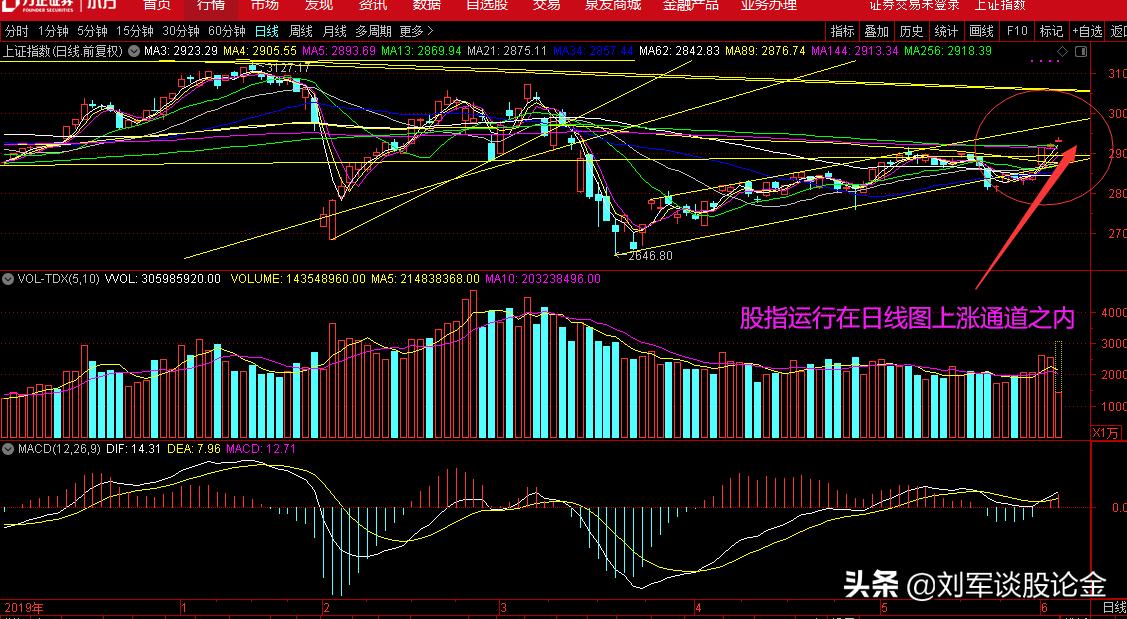1127x619 pixels.
Task: Expand the VOL-TDX indicator dropdown arrow
Action: click(9, 279)
